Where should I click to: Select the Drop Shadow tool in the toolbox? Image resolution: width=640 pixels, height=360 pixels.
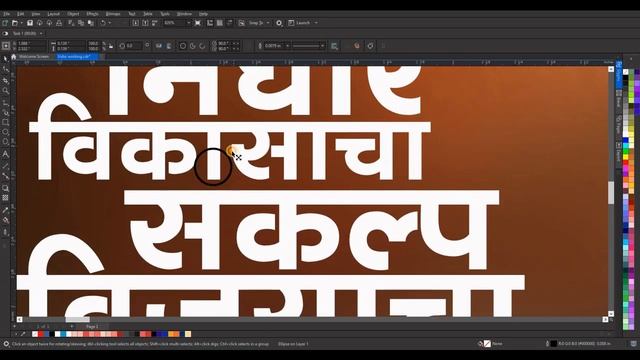tap(5, 188)
